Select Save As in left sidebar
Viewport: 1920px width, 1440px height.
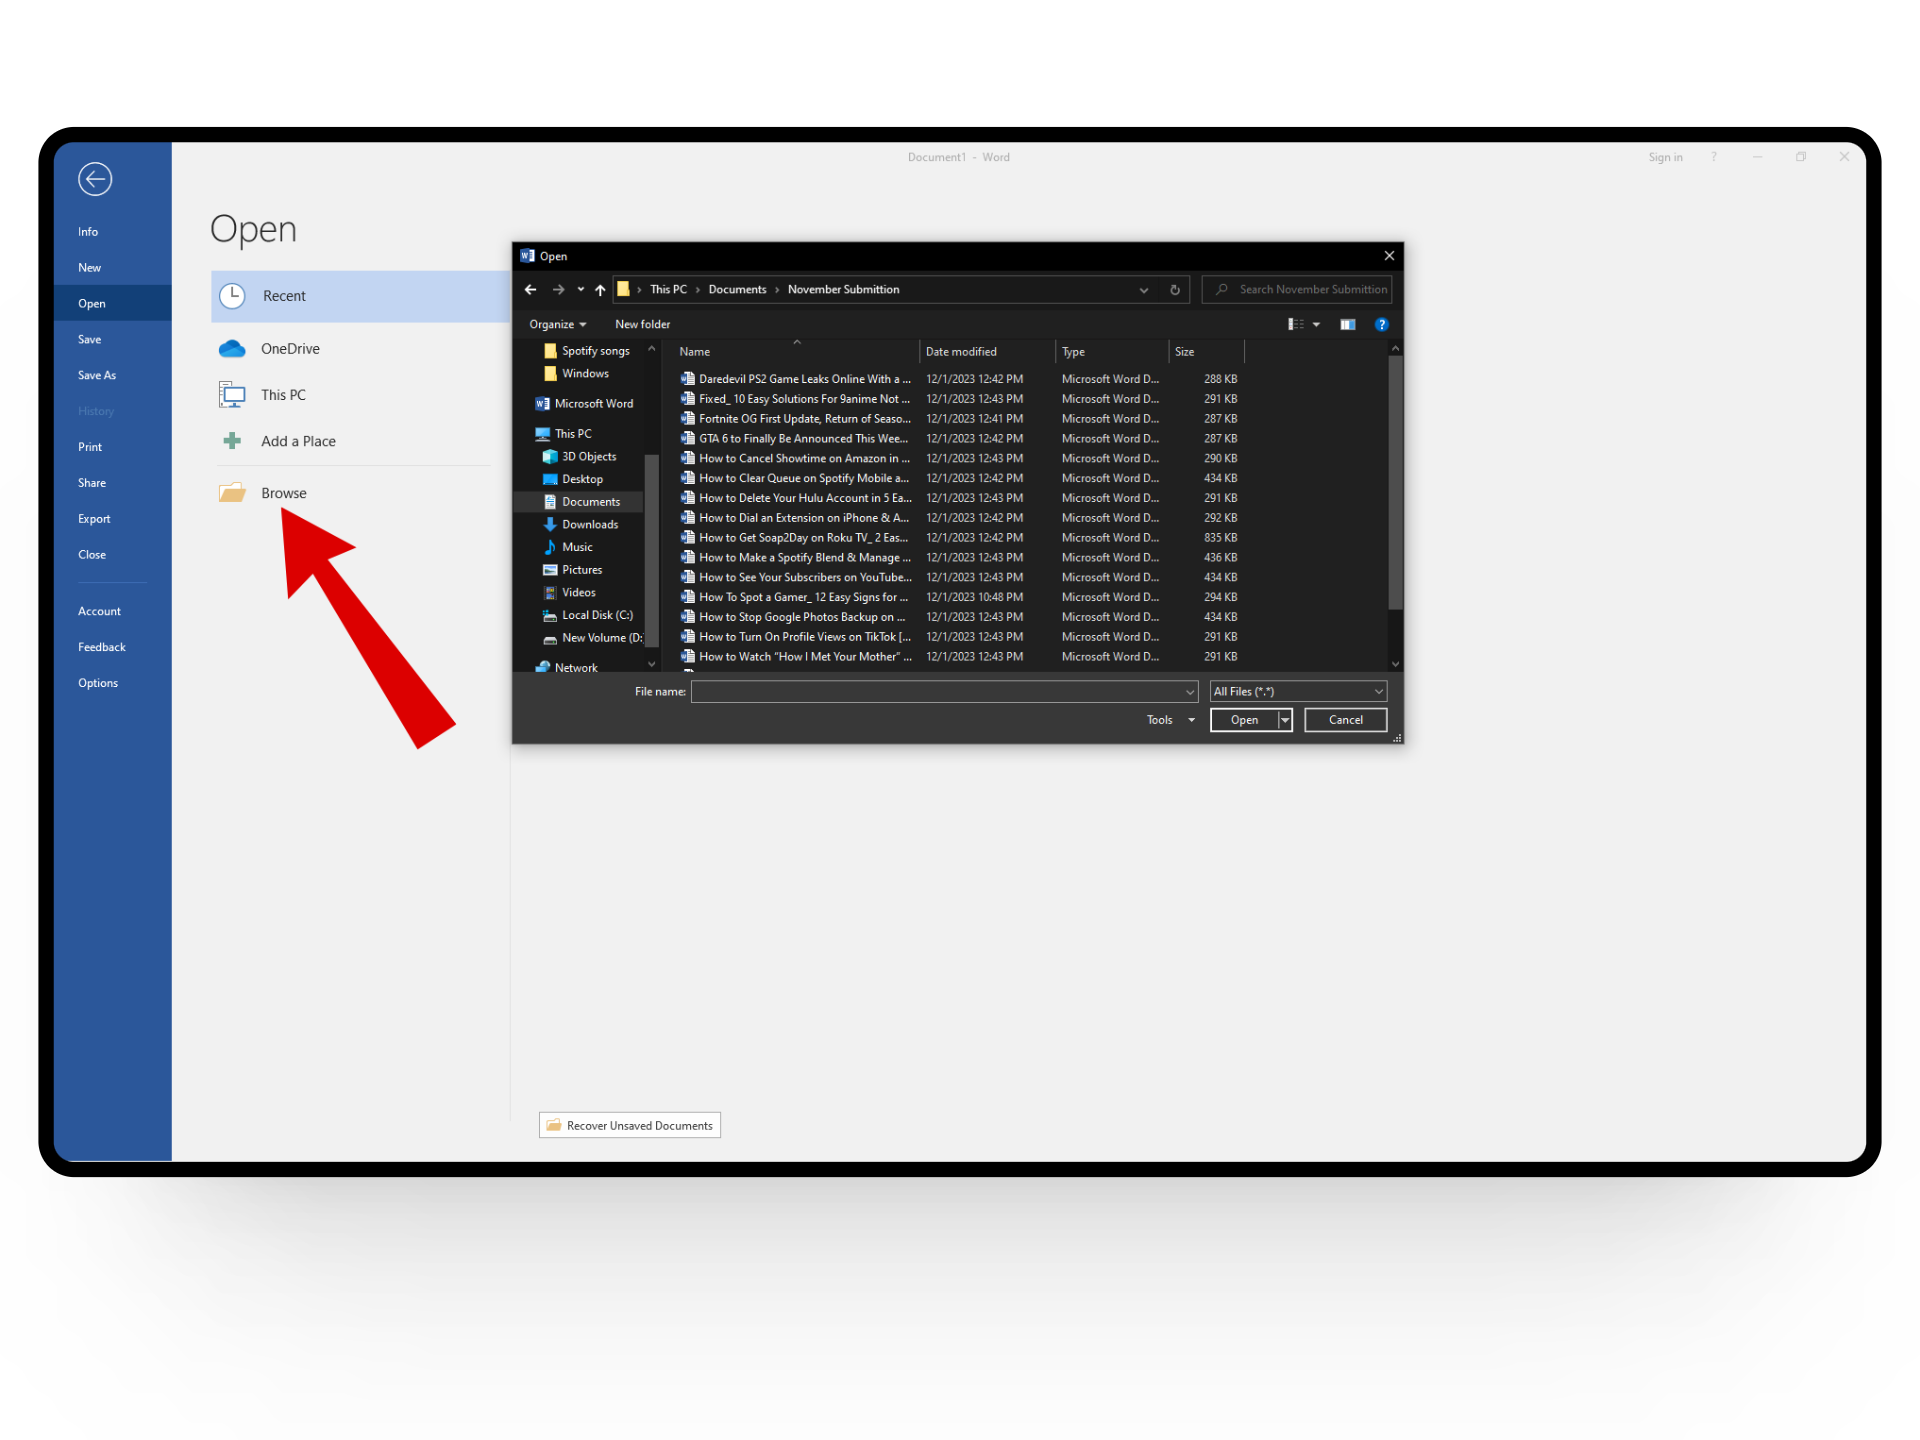(97, 375)
